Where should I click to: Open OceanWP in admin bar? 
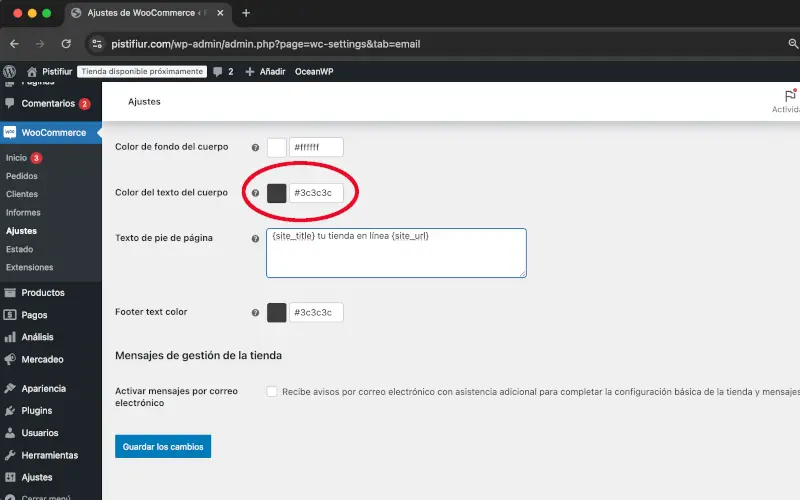click(x=314, y=71)
